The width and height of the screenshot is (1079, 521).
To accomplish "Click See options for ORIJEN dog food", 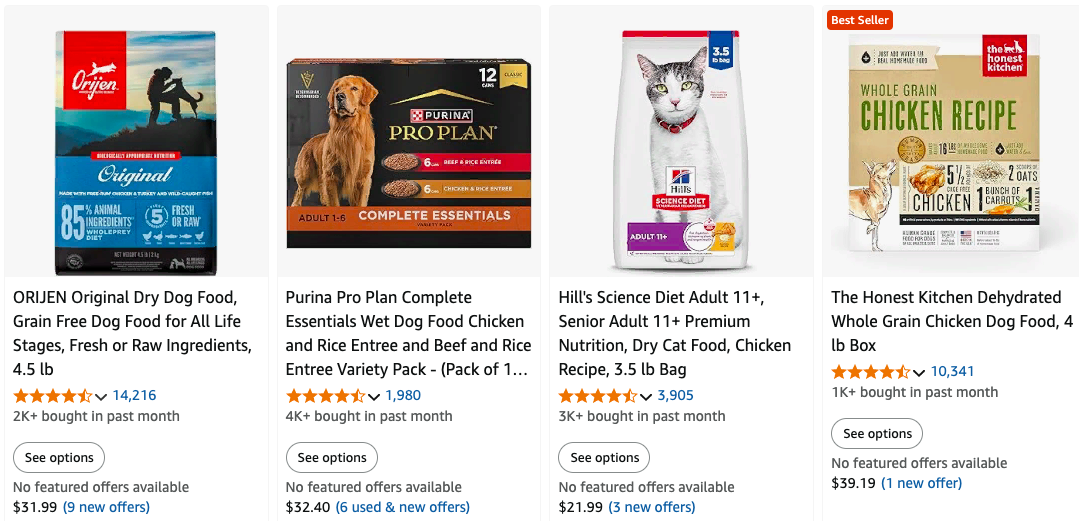I will (59, 458).
